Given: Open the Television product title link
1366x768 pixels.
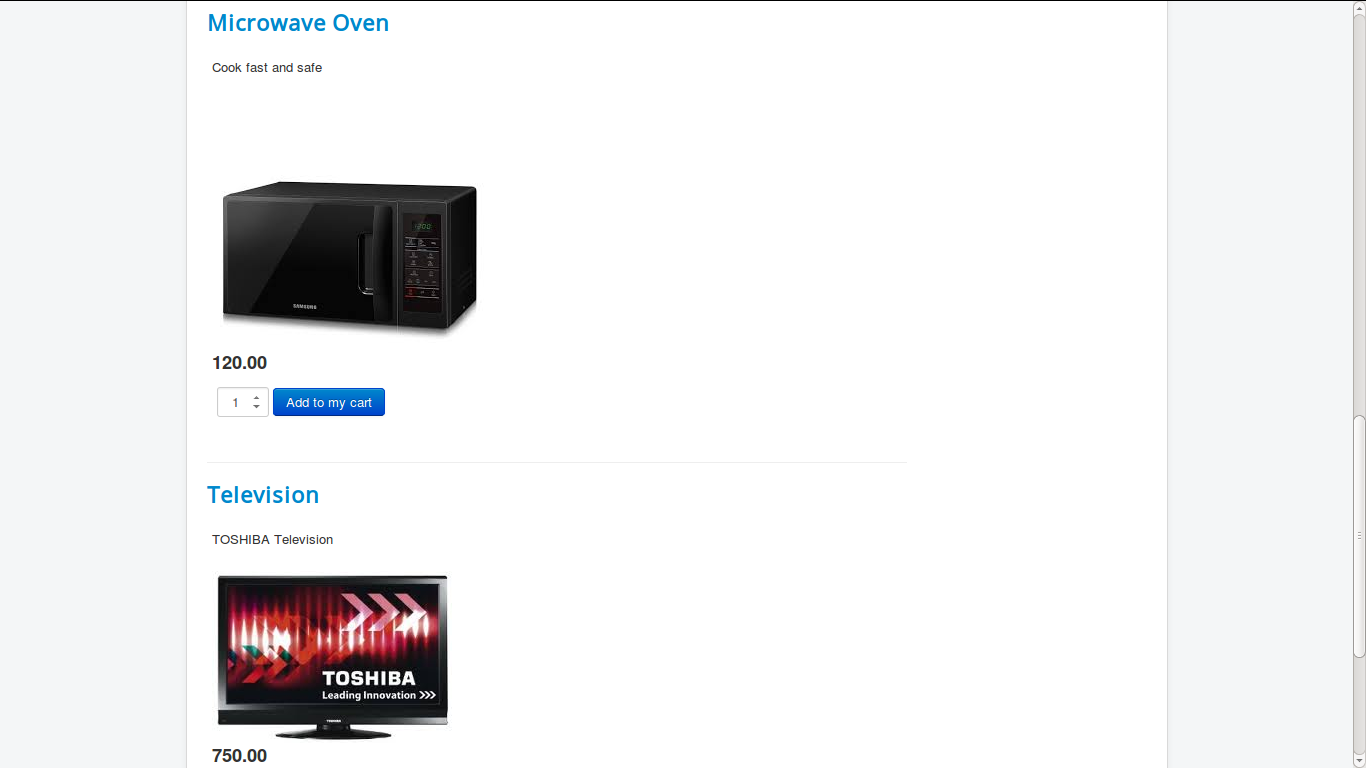Looking at the screenshot, I should click(x=263, y=495).
